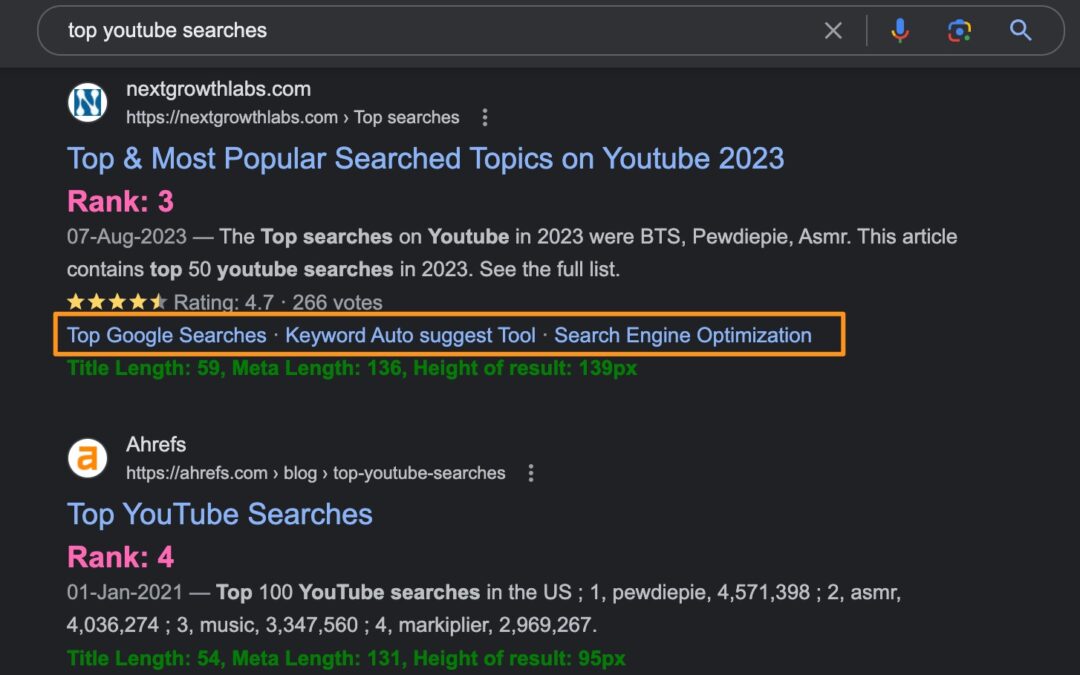Start voice search with the microphone icon

point(900,31)
